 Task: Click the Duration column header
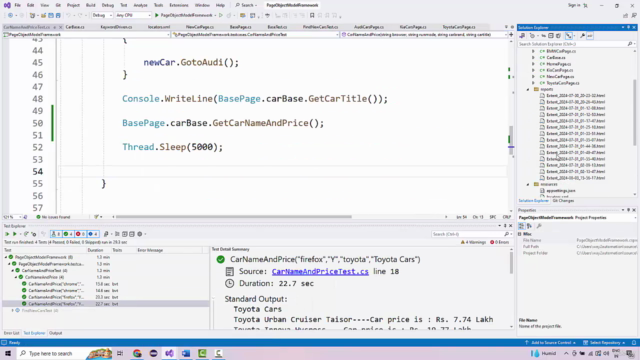point(96,250)
